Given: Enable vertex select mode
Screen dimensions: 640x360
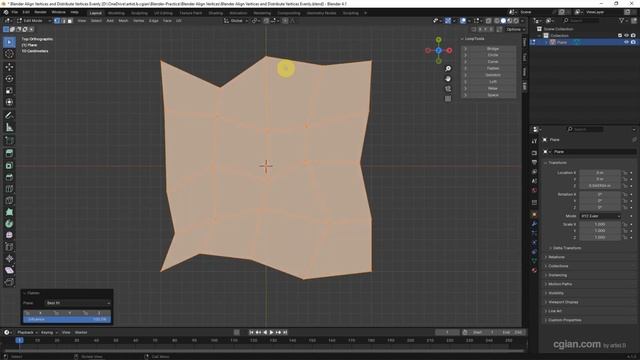Looking at the screenshot, I should 57,20.
